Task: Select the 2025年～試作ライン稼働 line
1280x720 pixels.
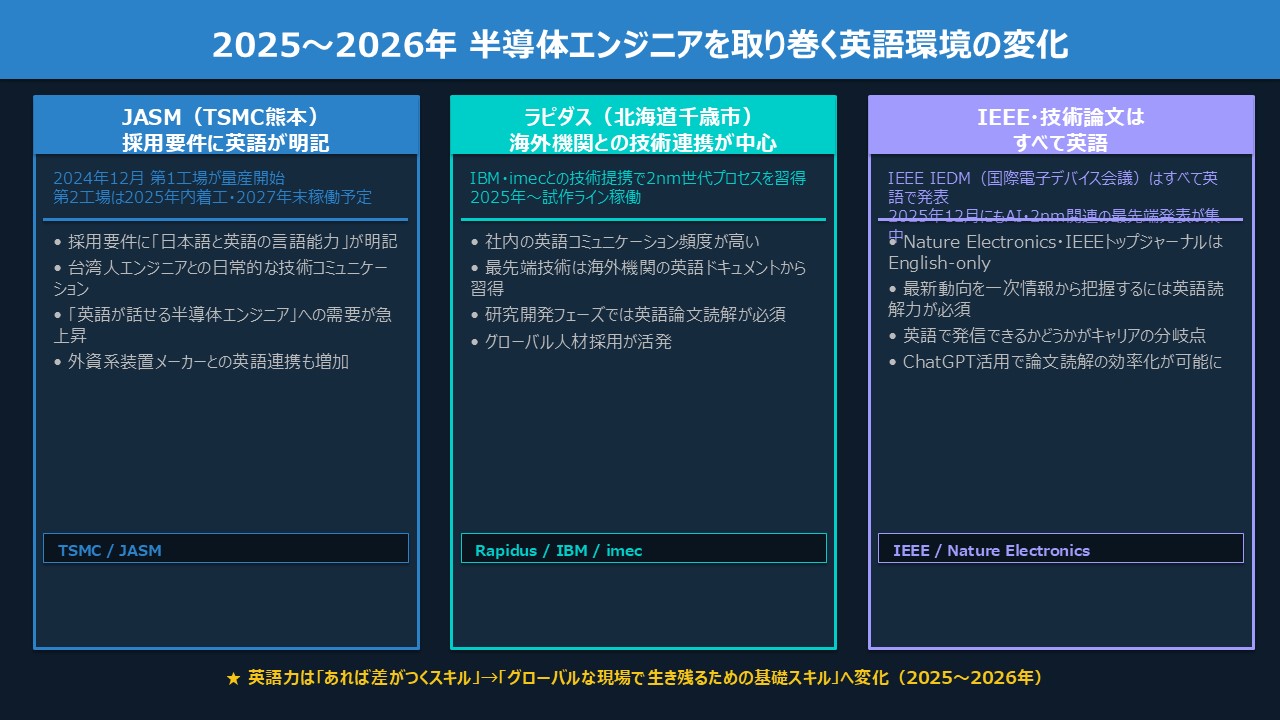Action: click(555, 197)
